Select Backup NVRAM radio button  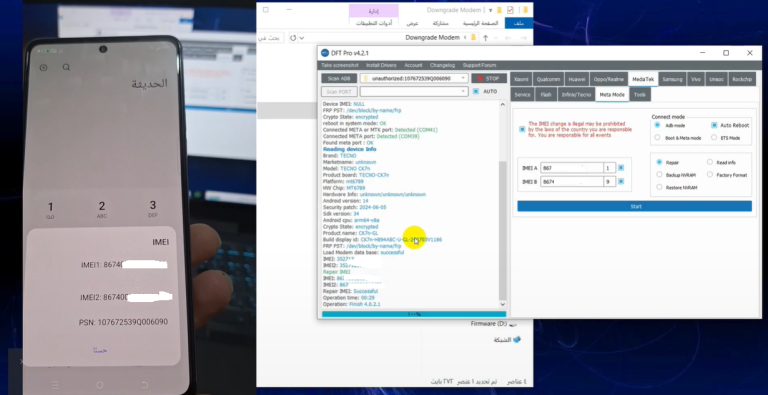(x=659, y=174)
